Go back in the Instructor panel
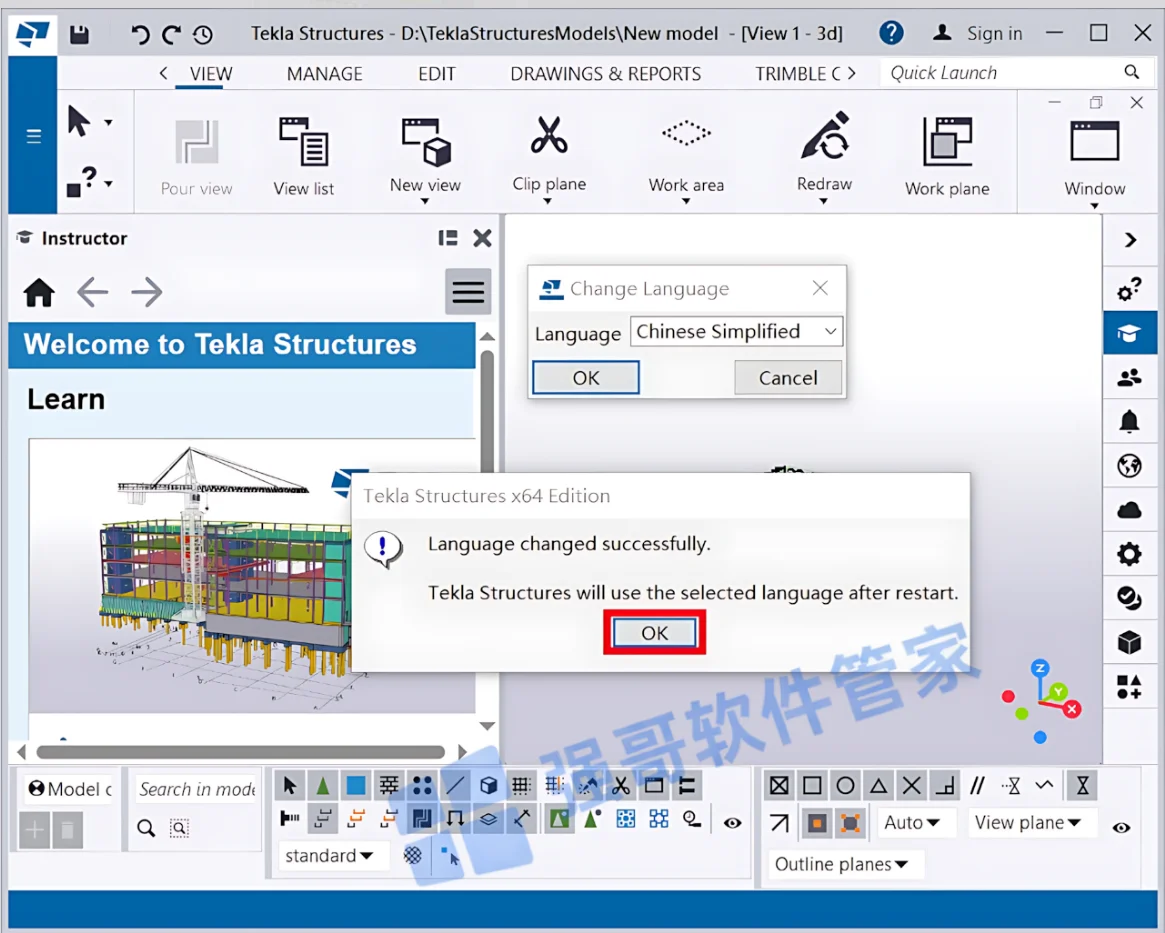The height and width of the screenshot is (933, 1165). coord(93,292)
